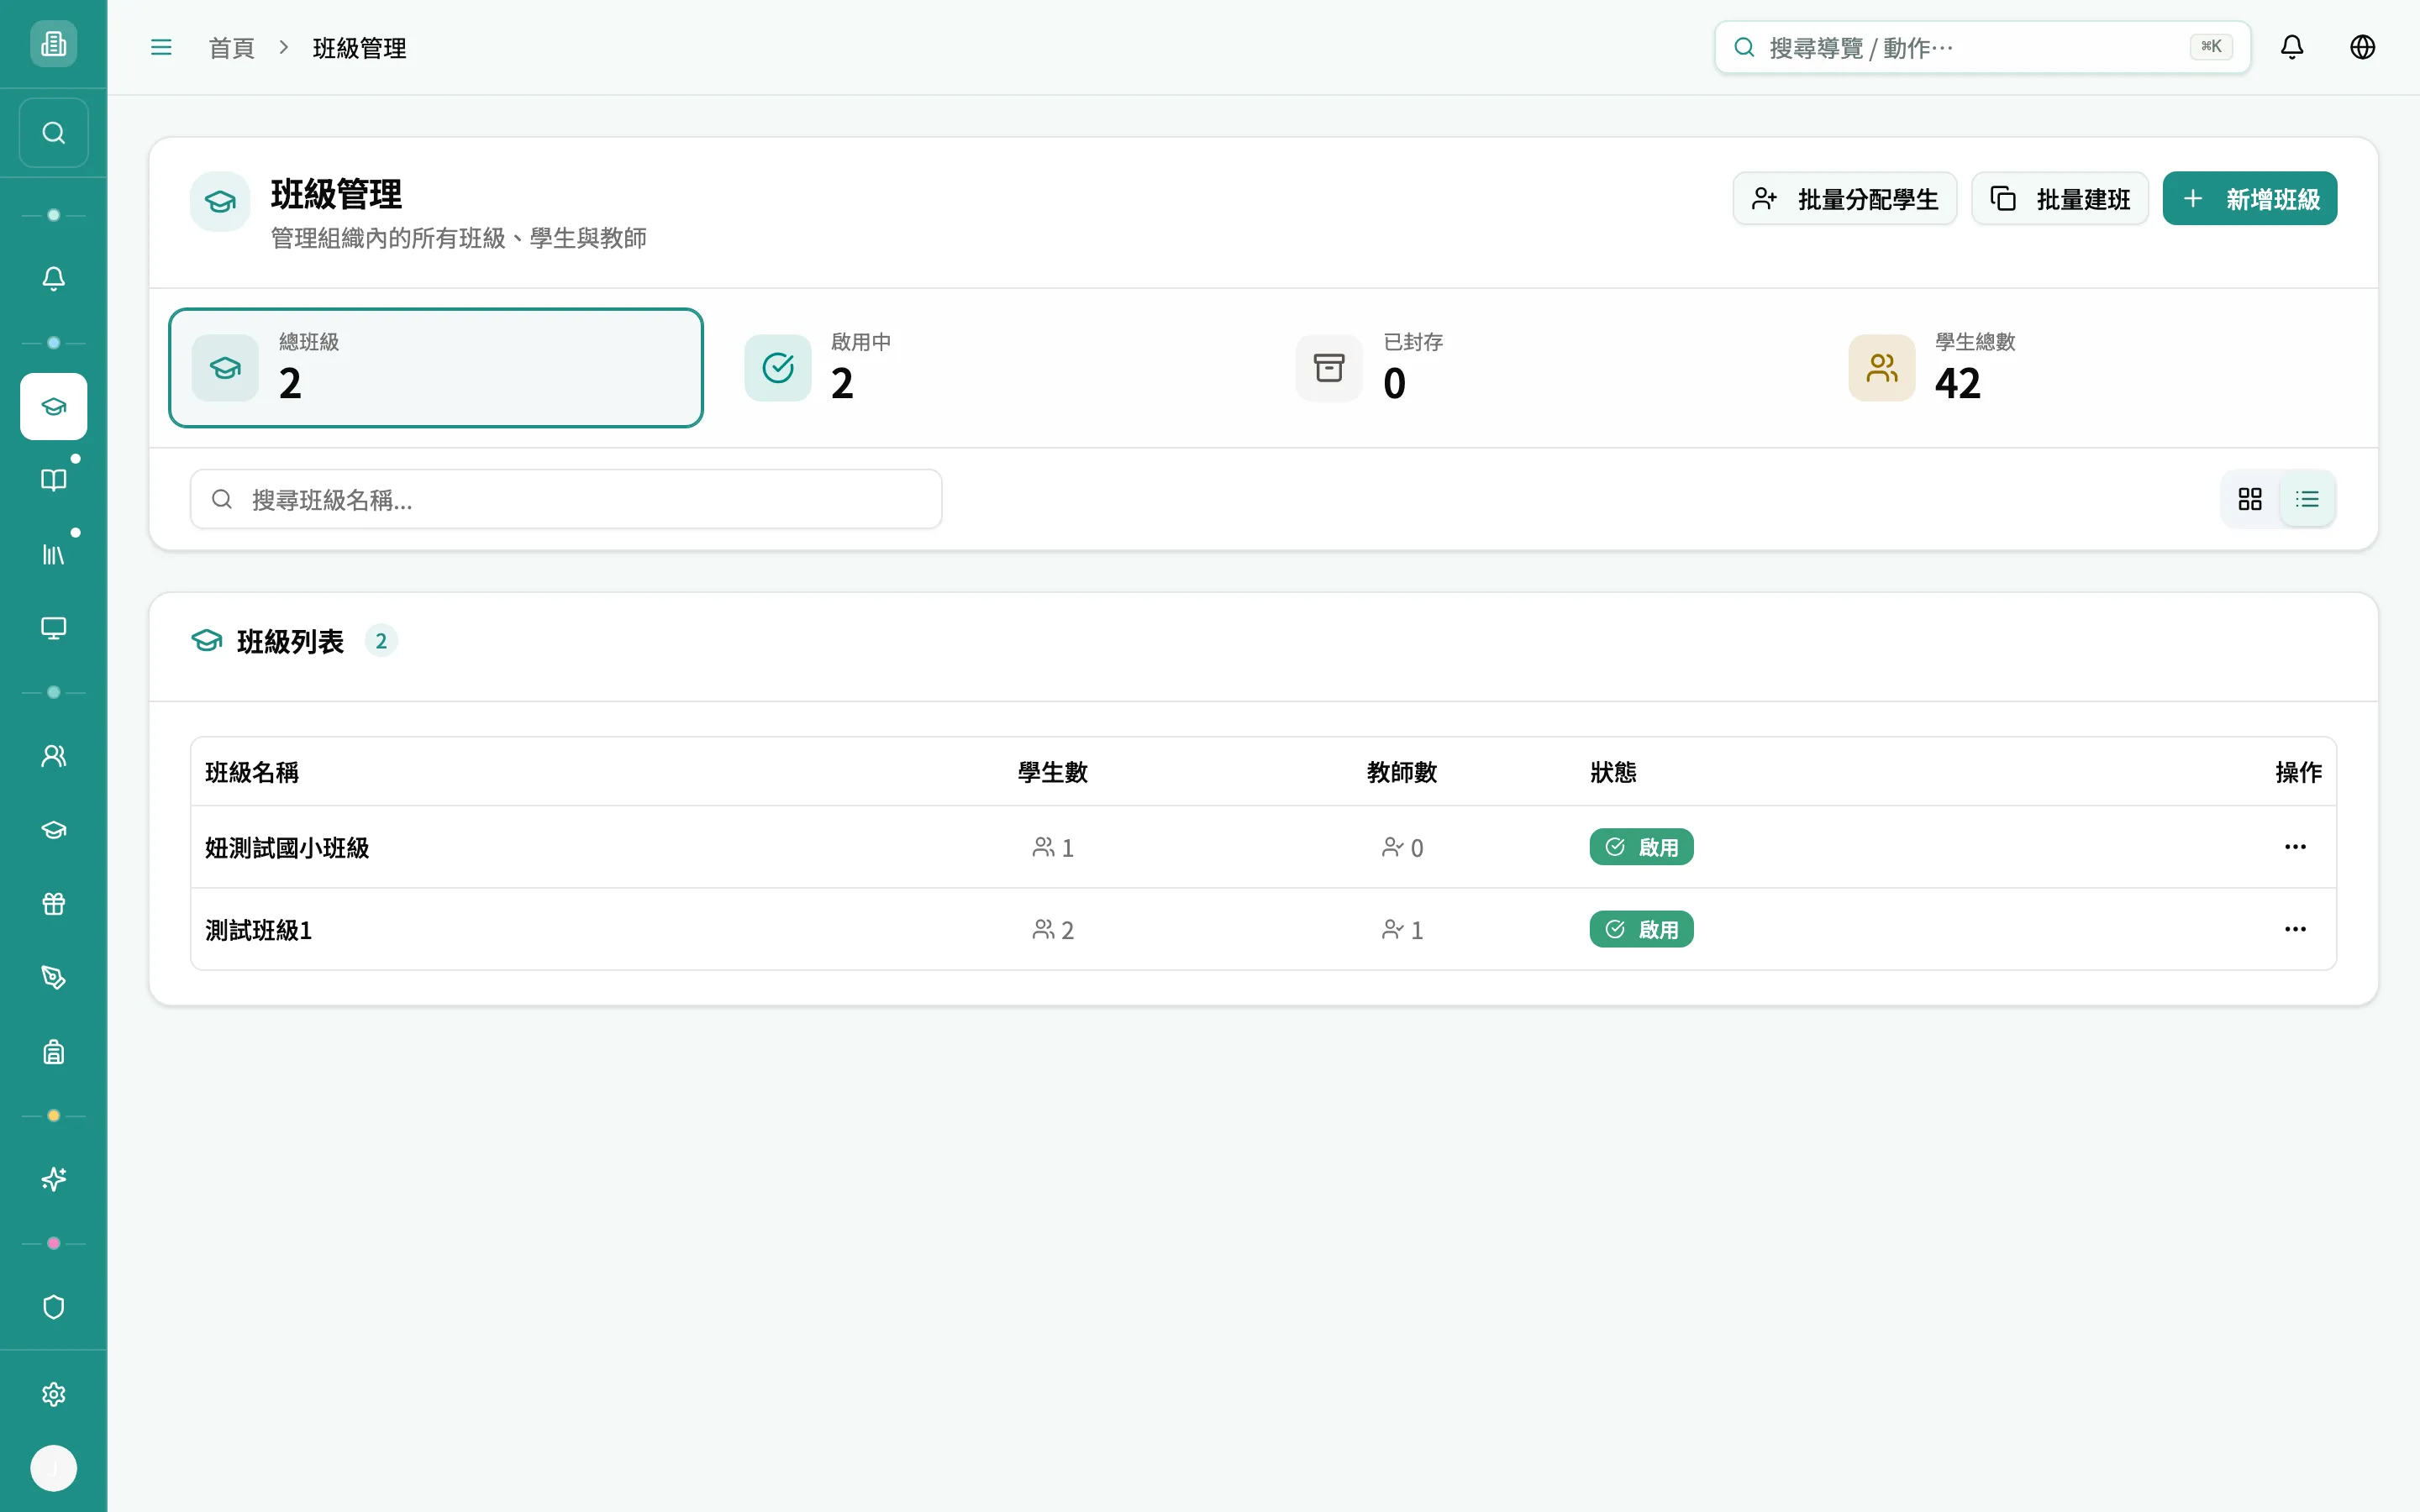Open settings gear in sidebar

point(53,1395)
